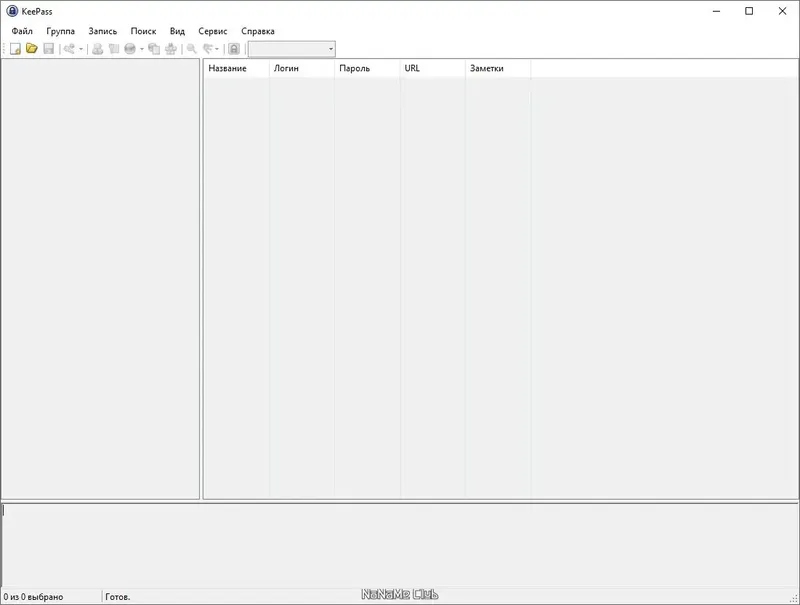Expand the Open URL dropdown arrow

point(142,49)
